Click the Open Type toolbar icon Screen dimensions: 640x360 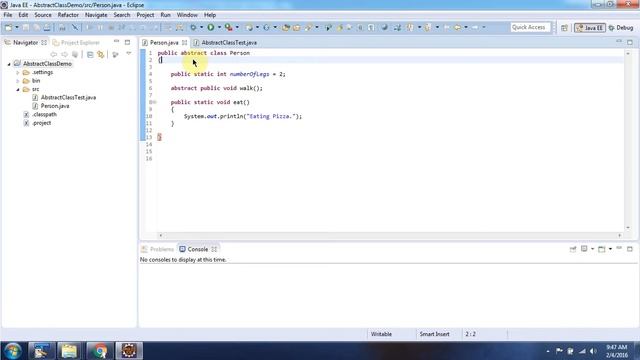(x=286, y=27)
